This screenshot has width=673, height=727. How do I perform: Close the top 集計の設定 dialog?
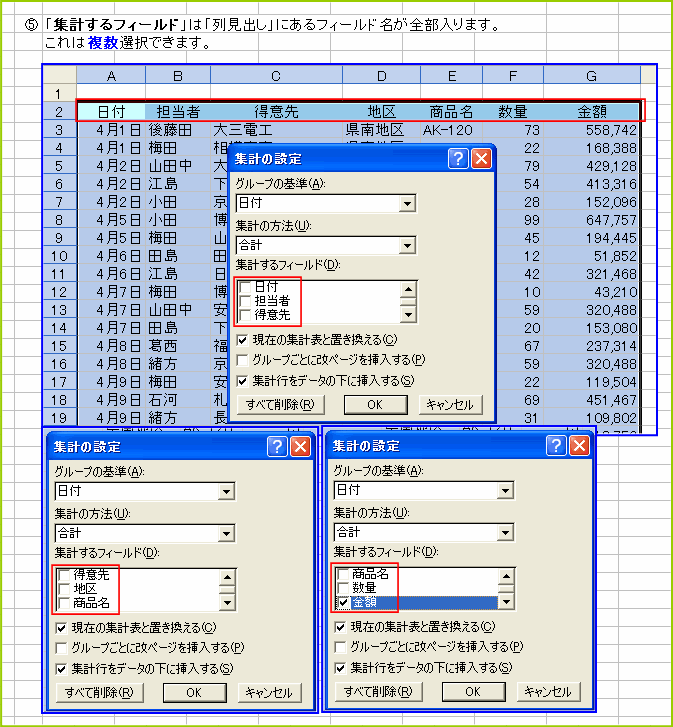click(x=481, y=159)
